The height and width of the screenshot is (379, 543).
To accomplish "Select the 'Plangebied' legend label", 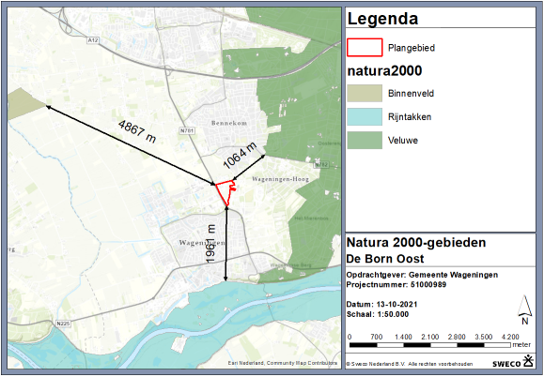I will [x=411, y=48].
